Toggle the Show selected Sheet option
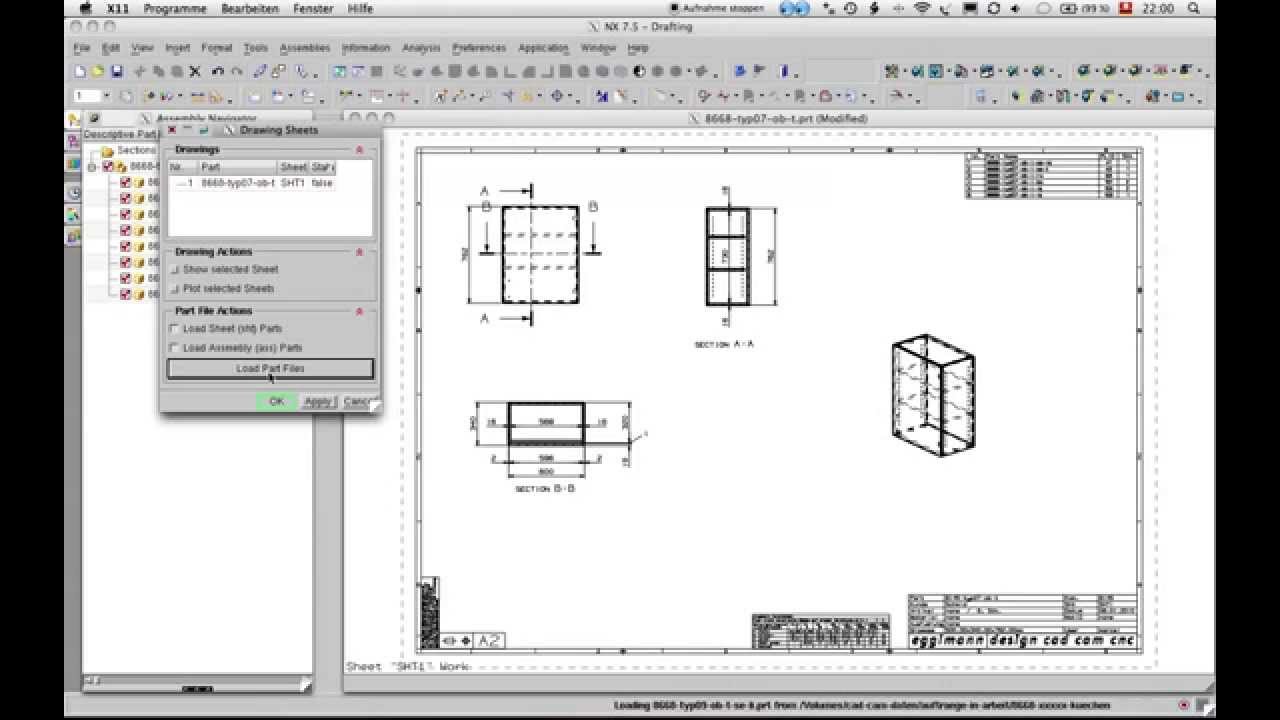This screenshot has width=1280, height=720. tap(175, 270)
